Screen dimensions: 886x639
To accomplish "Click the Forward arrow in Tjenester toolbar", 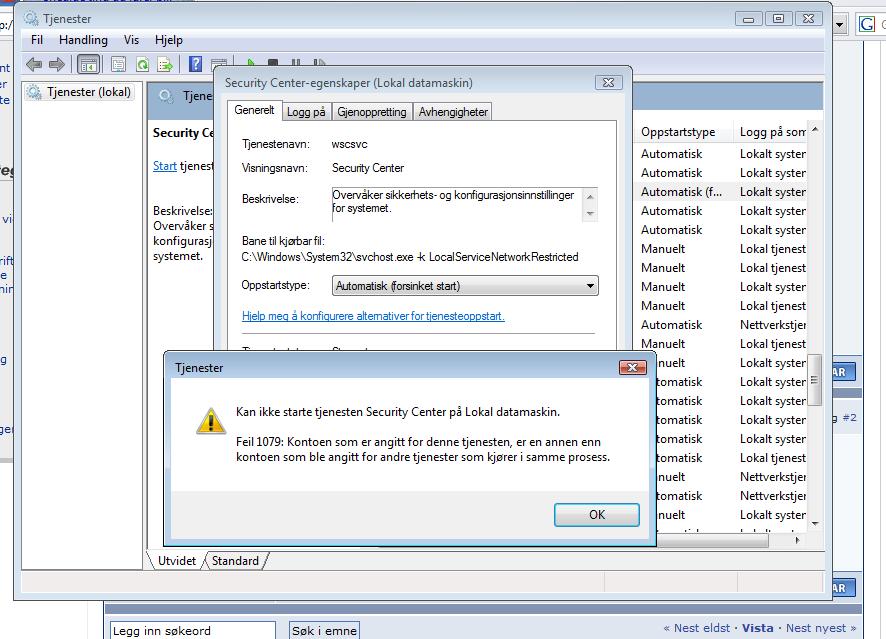I will (57, 65).
